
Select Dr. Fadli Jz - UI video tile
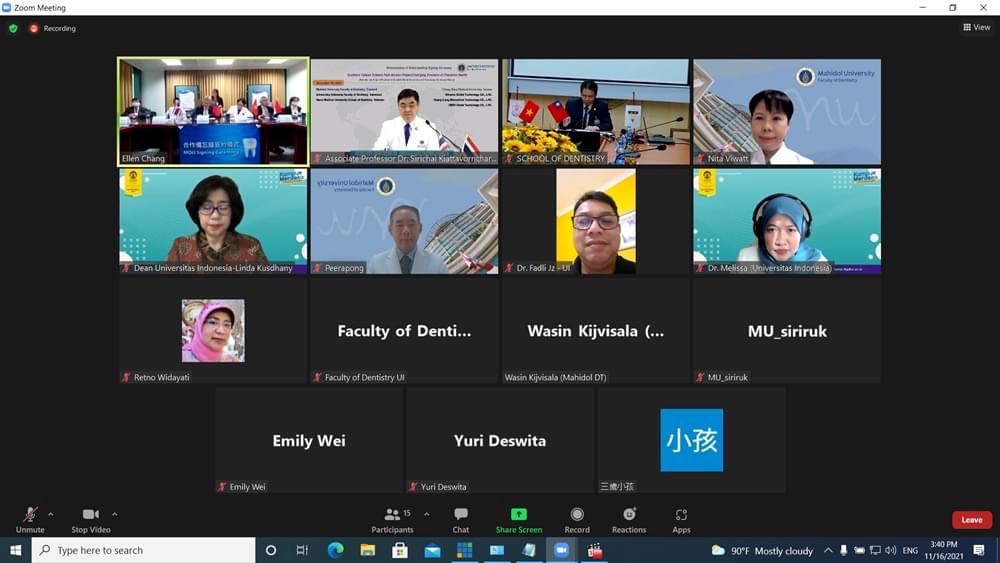tap(595, 221)
